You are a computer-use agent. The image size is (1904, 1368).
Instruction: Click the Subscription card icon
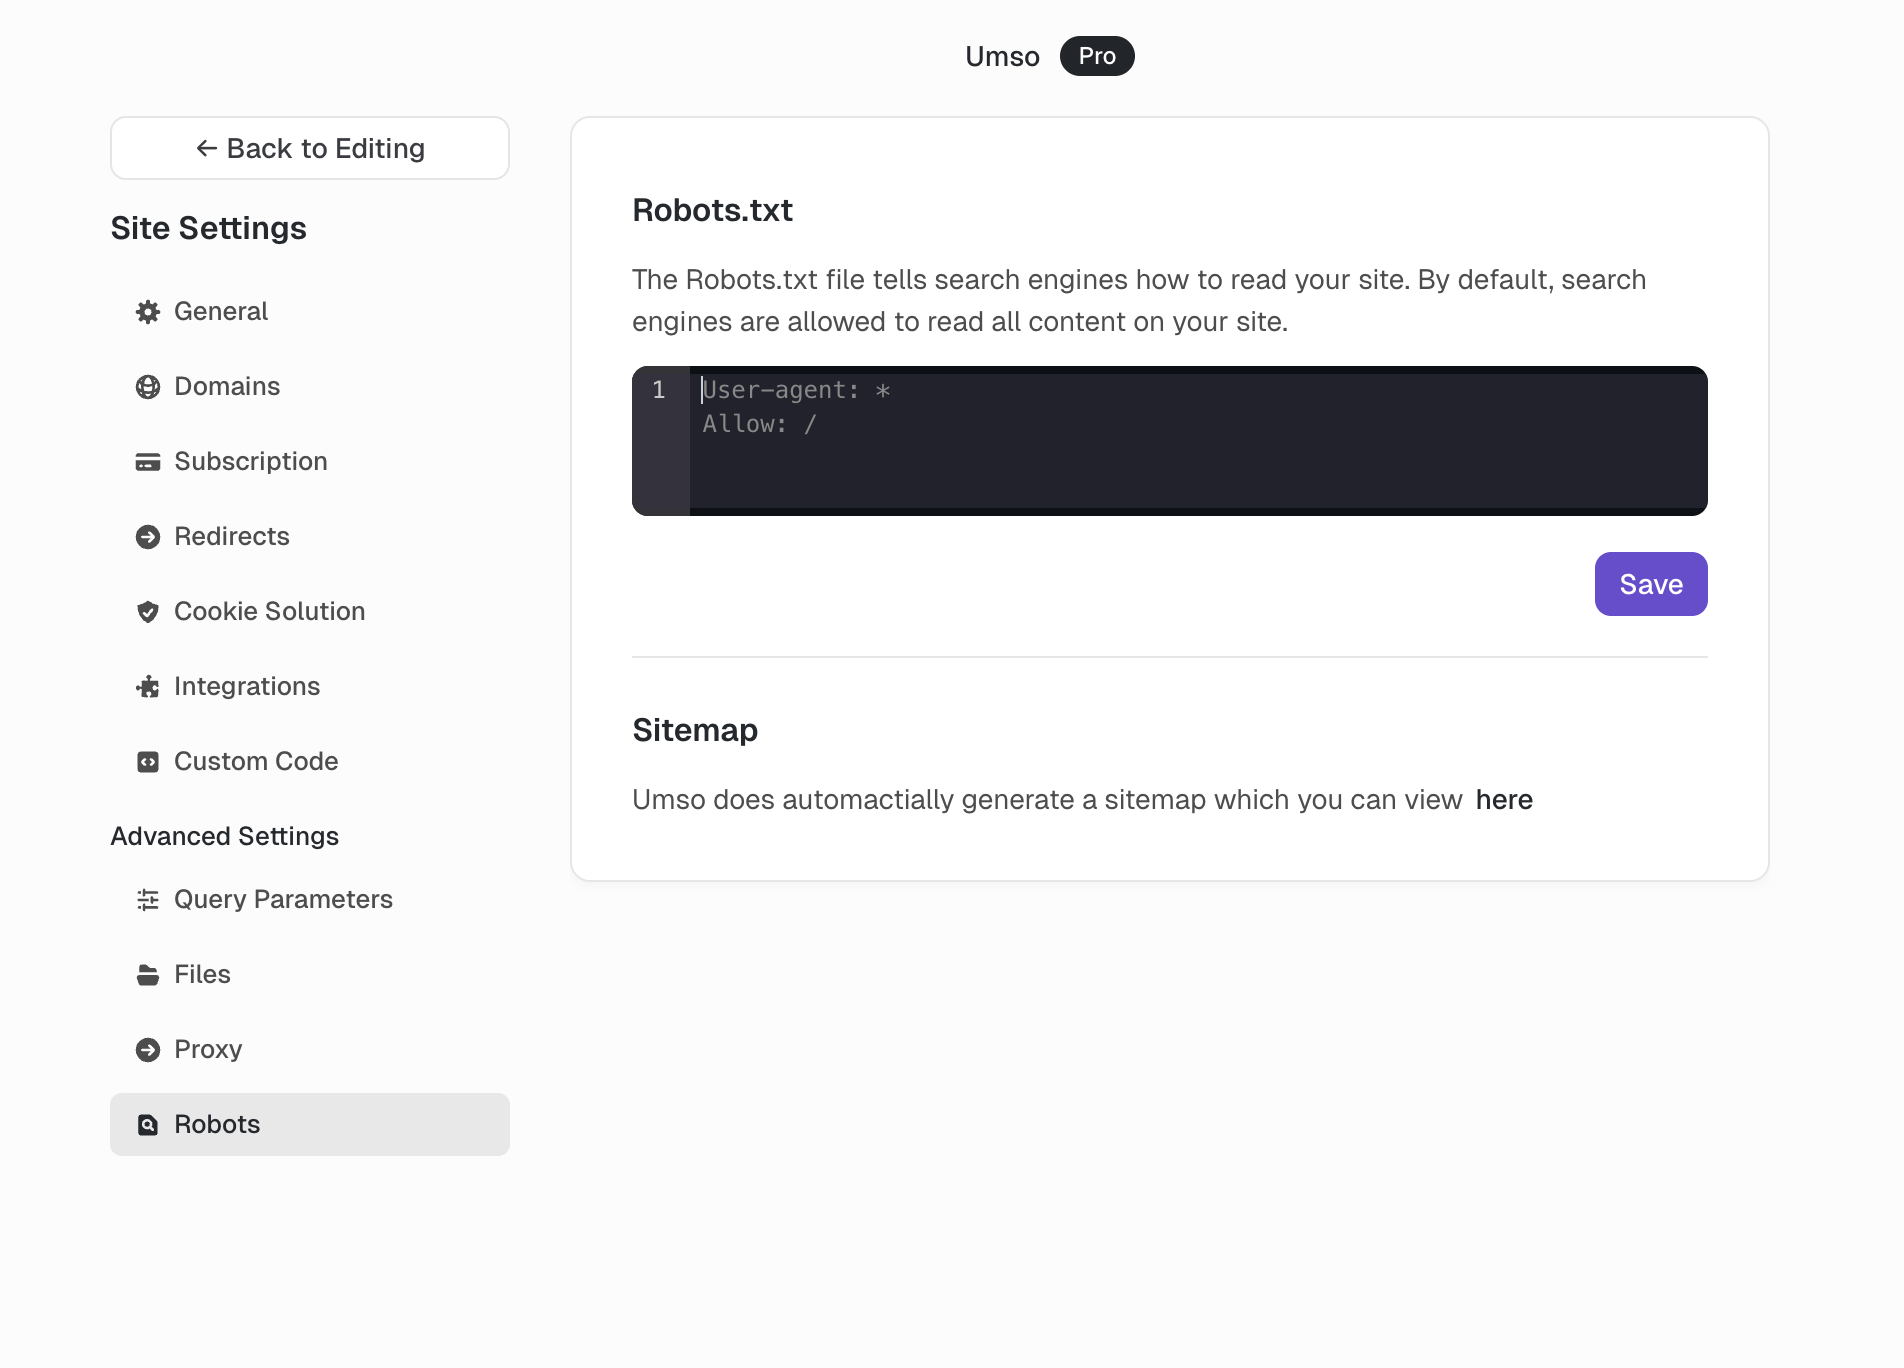[x=148, y=462]
